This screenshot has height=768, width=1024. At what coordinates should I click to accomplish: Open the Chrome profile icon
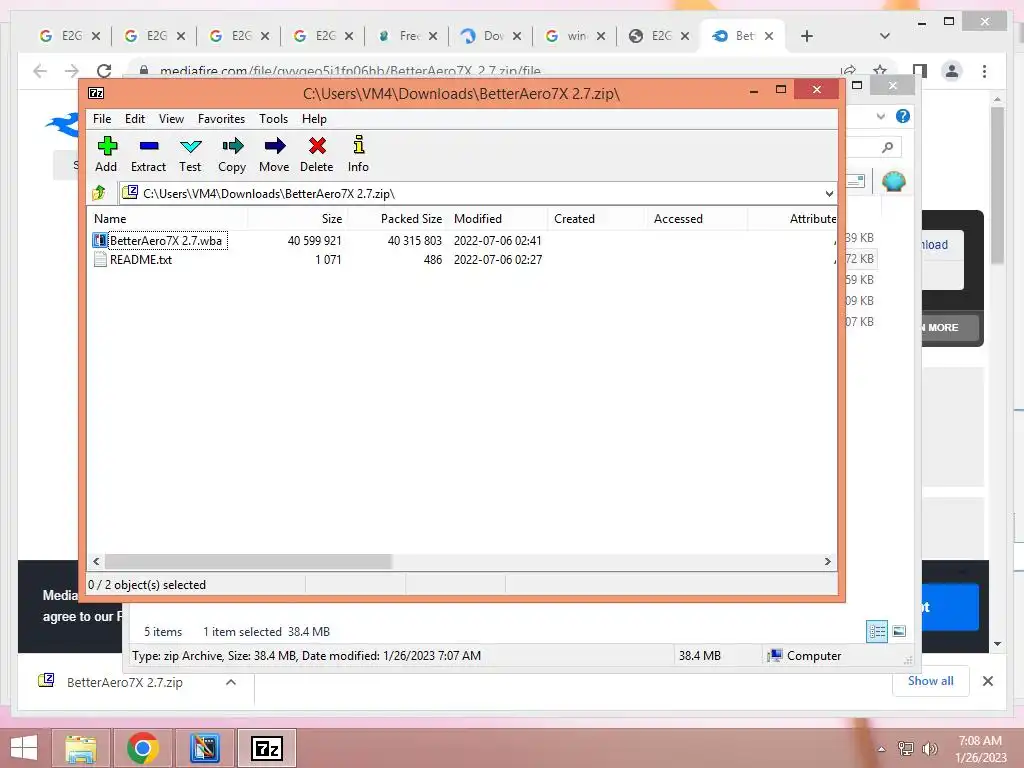pos(952,71)
